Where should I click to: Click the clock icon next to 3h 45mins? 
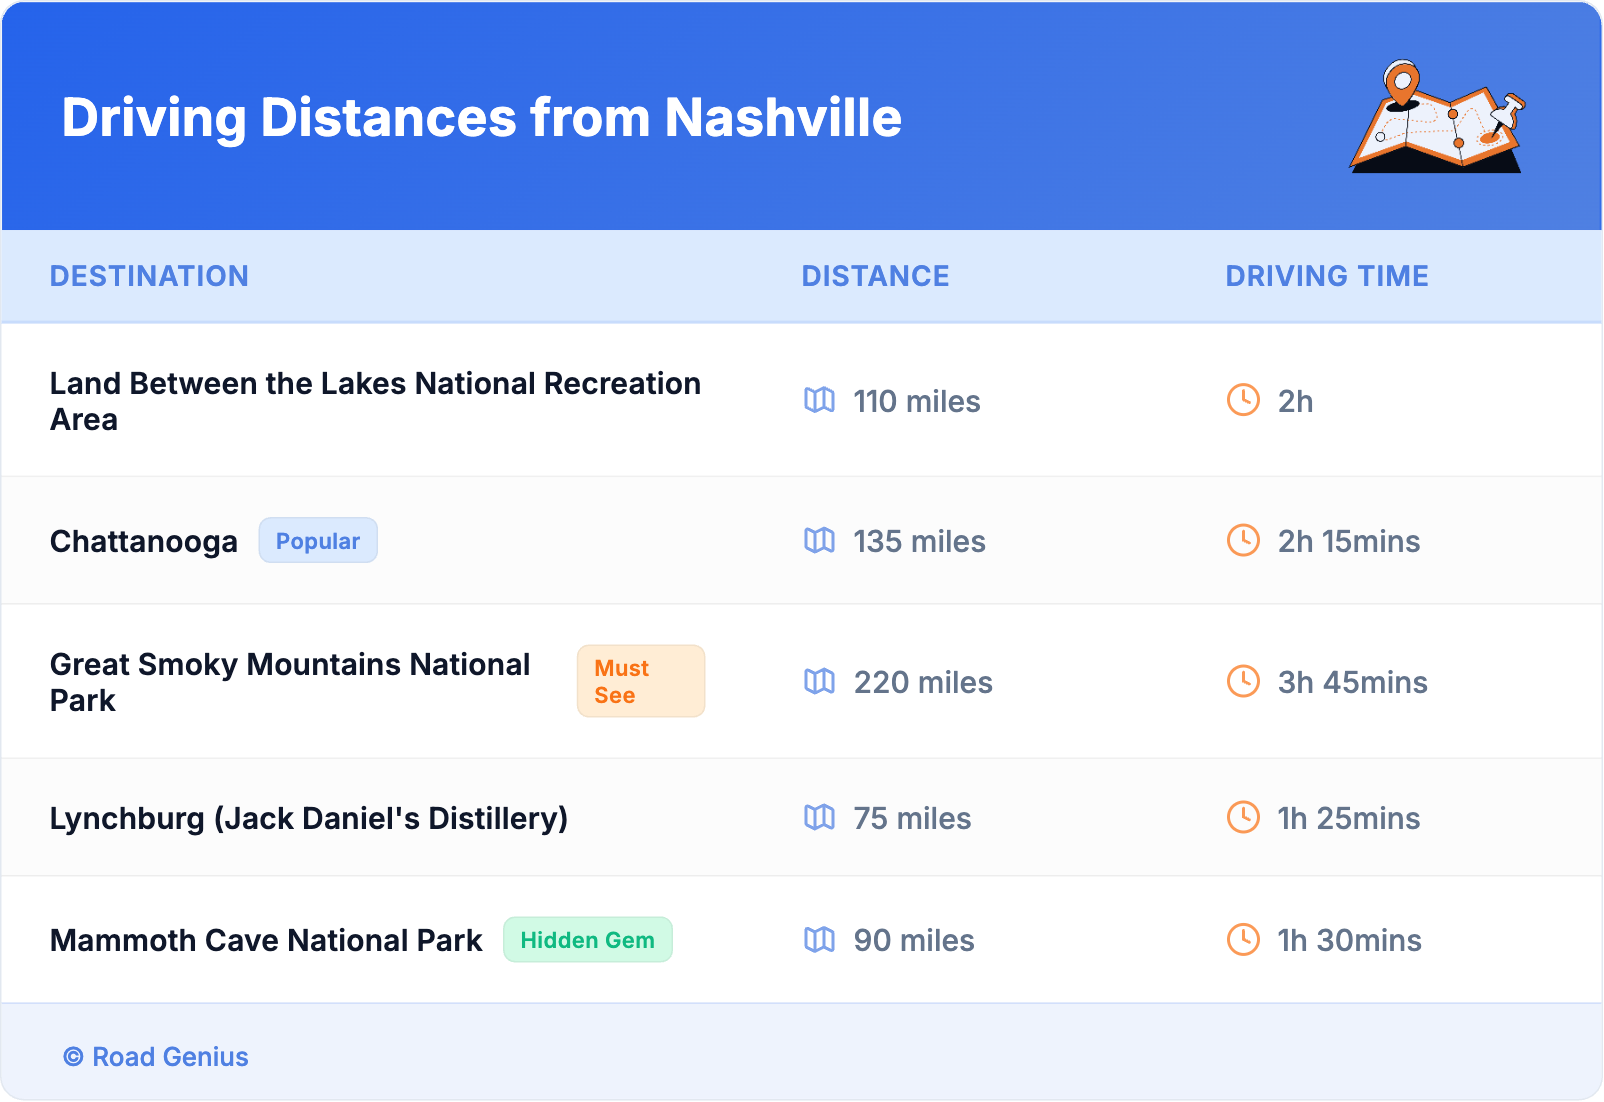pyautogui.click(x=1243, y=681)
